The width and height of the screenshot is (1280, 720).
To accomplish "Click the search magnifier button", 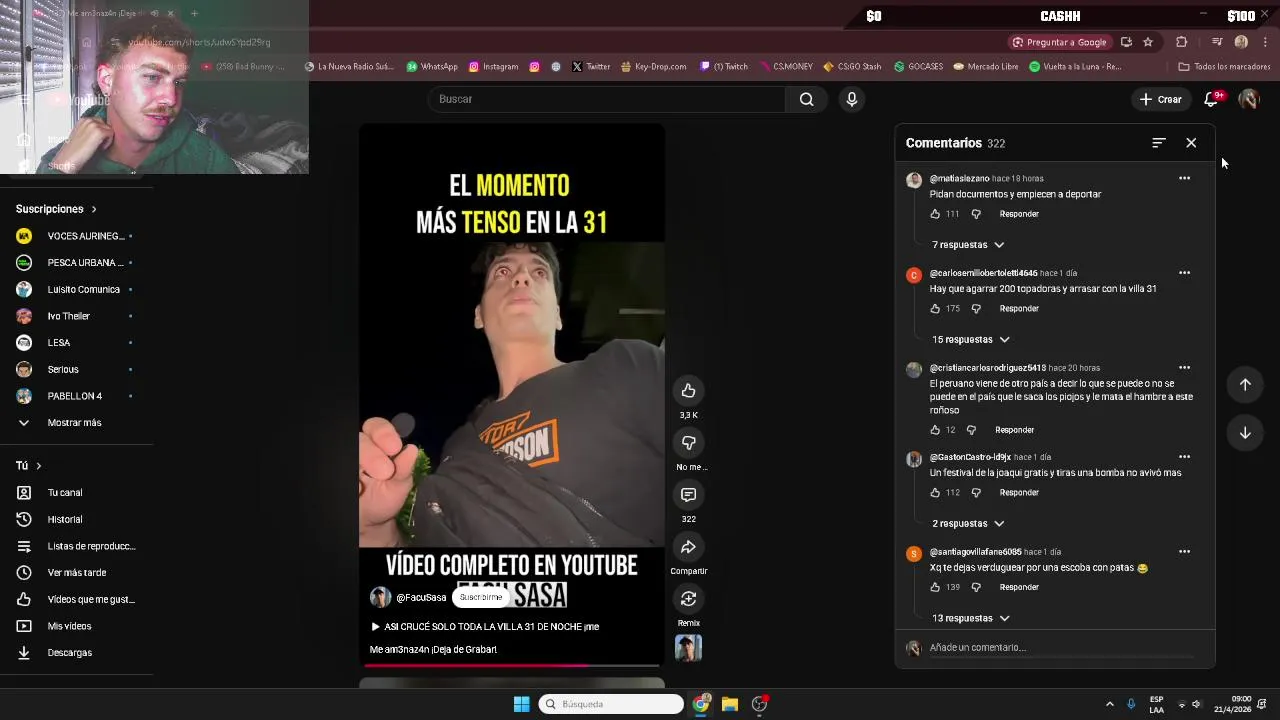I will tap(806, 99).
